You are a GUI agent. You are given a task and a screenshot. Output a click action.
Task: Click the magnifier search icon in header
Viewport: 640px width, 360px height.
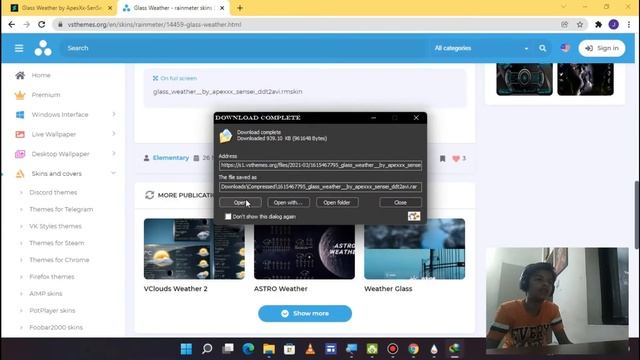point(542,48)
